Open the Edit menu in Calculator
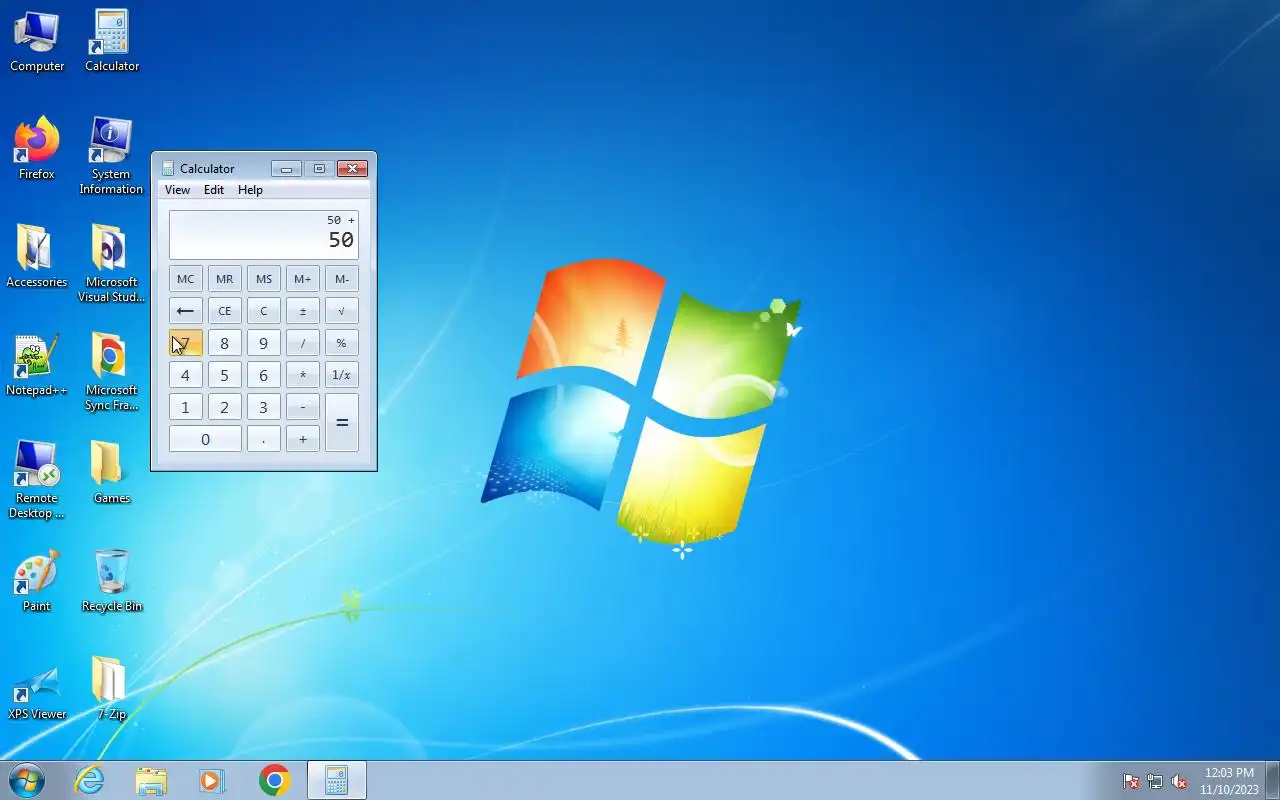This screenshot has width=1280, height=800. pyautogui.click(x=214, y=190)
